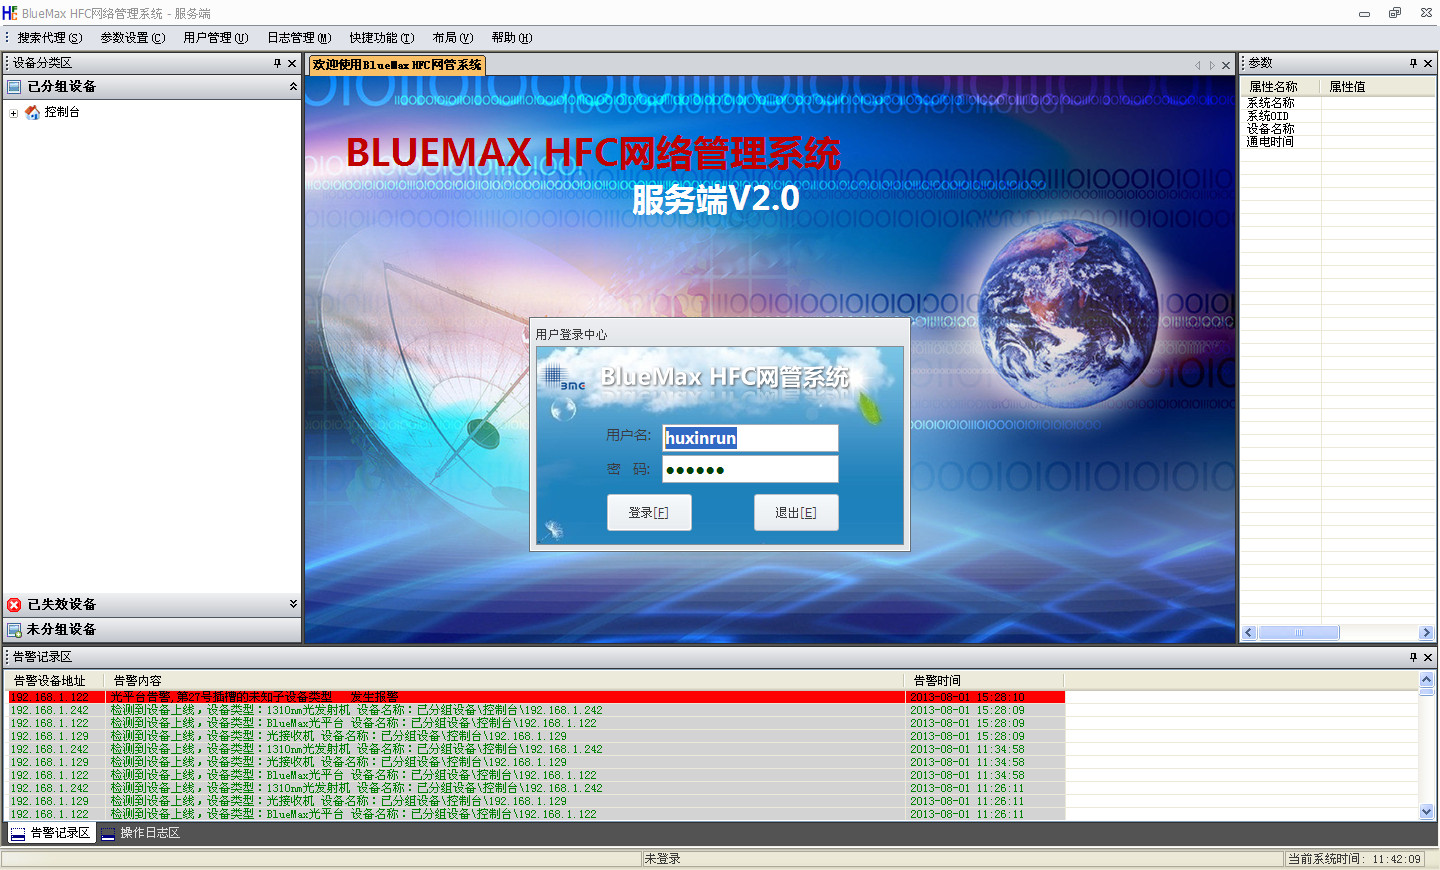Viewport: 1440px width, 870px height.
Task: Open the 未分组设备 section
Action: click(152, 630)
